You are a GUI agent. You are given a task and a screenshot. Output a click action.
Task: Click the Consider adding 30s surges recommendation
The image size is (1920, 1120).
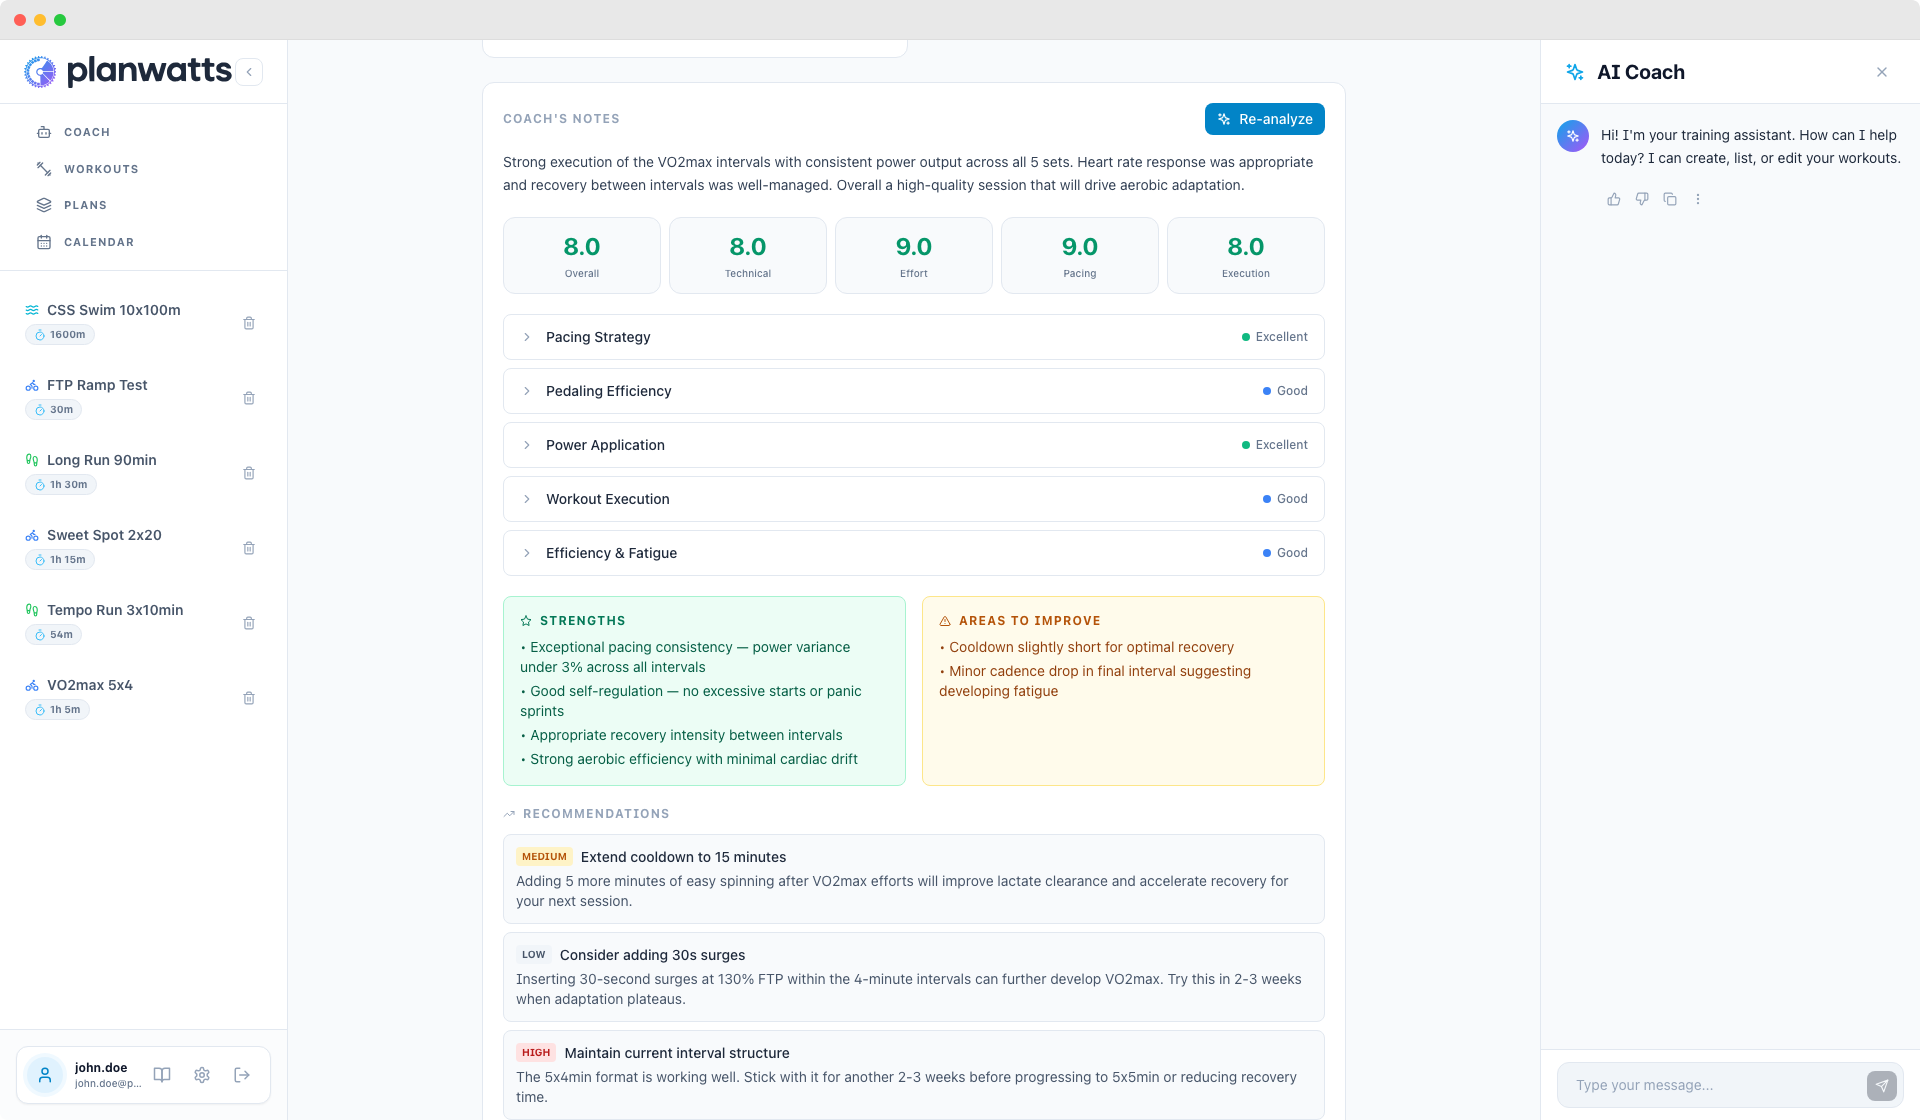(x=914, y=977)
